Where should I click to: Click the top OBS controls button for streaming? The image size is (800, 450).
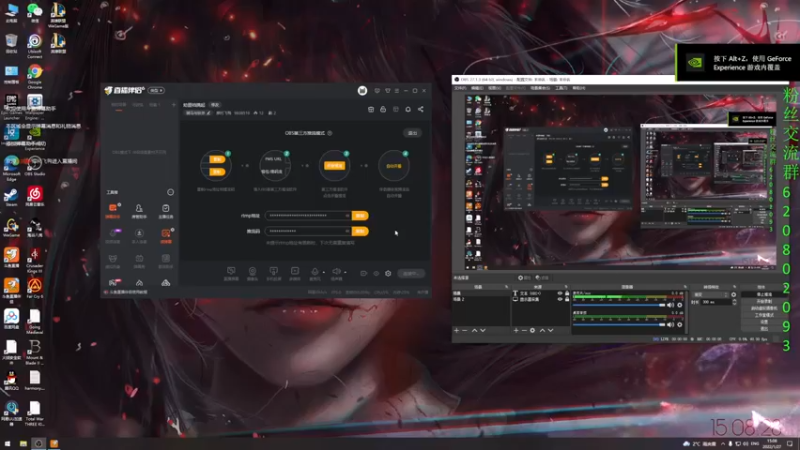click(x=764, y=295)
